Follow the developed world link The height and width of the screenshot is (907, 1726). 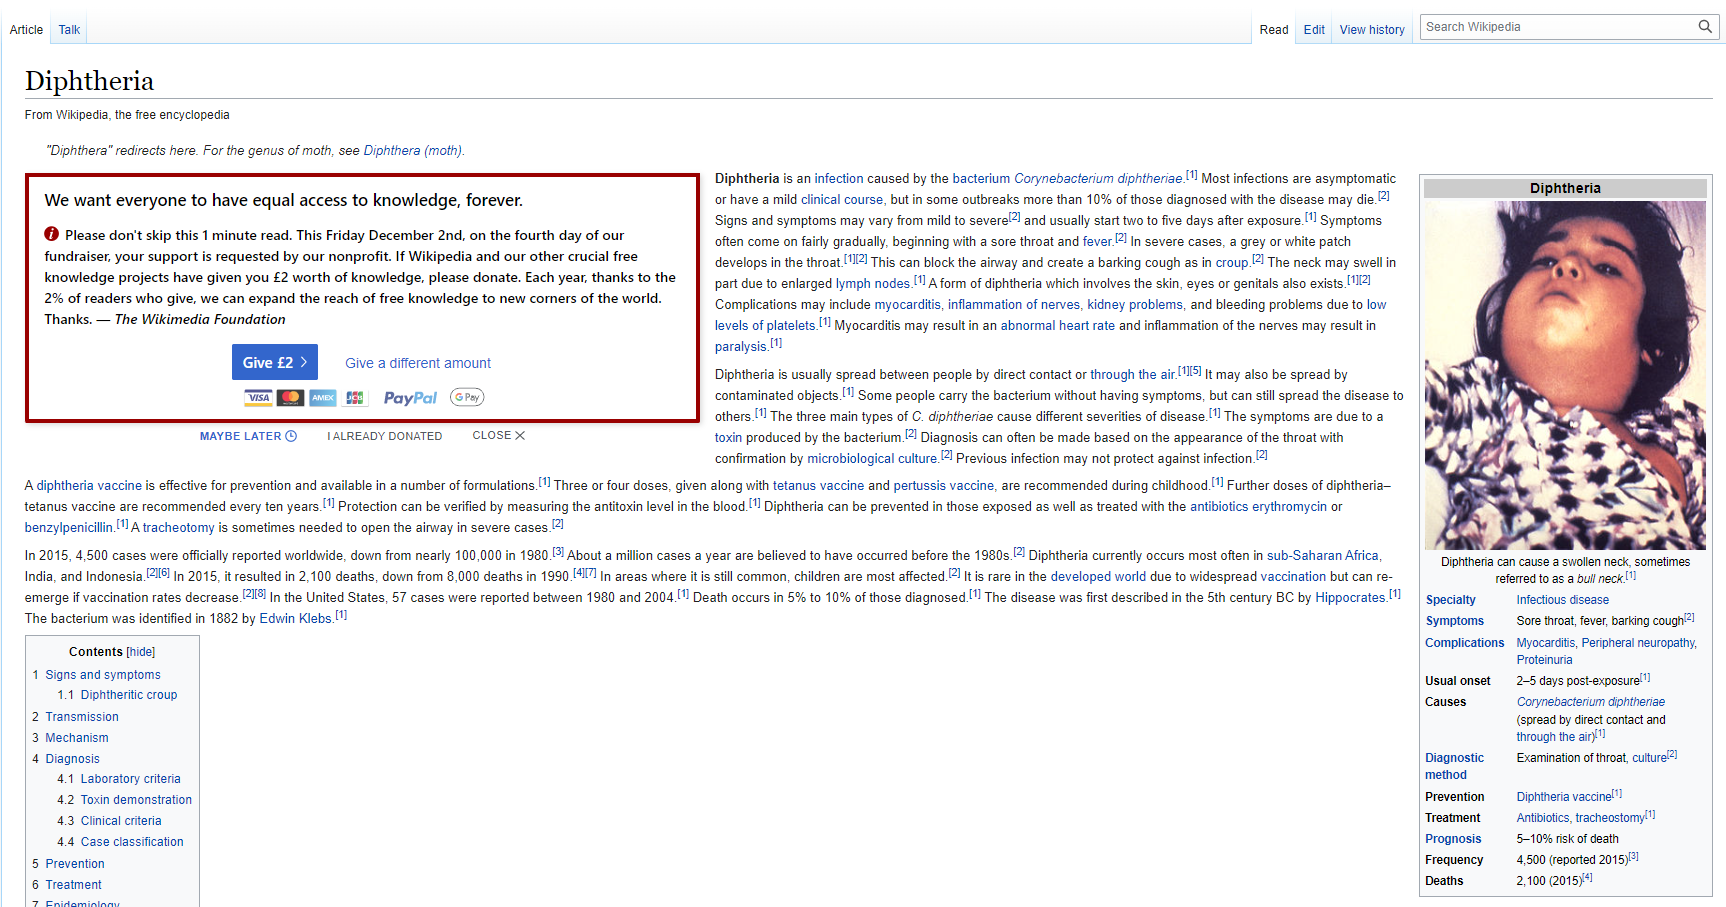pos(1098,577)
